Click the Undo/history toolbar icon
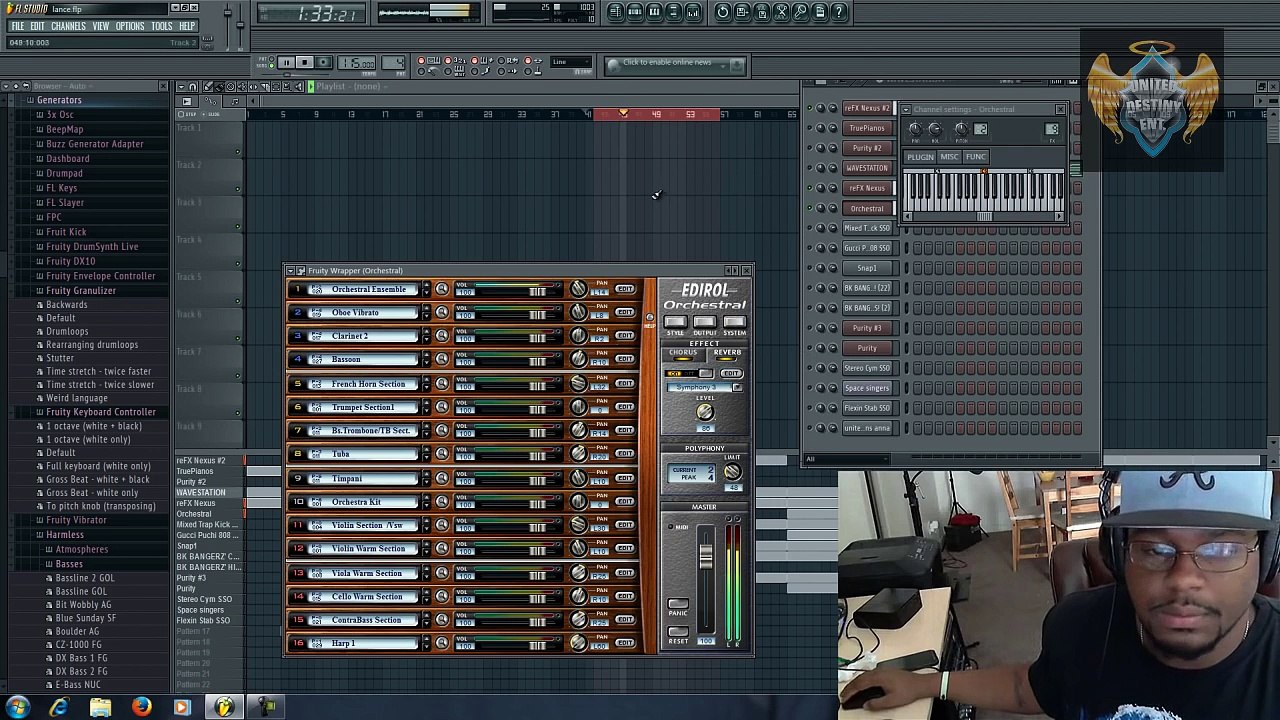 (723, 12)
